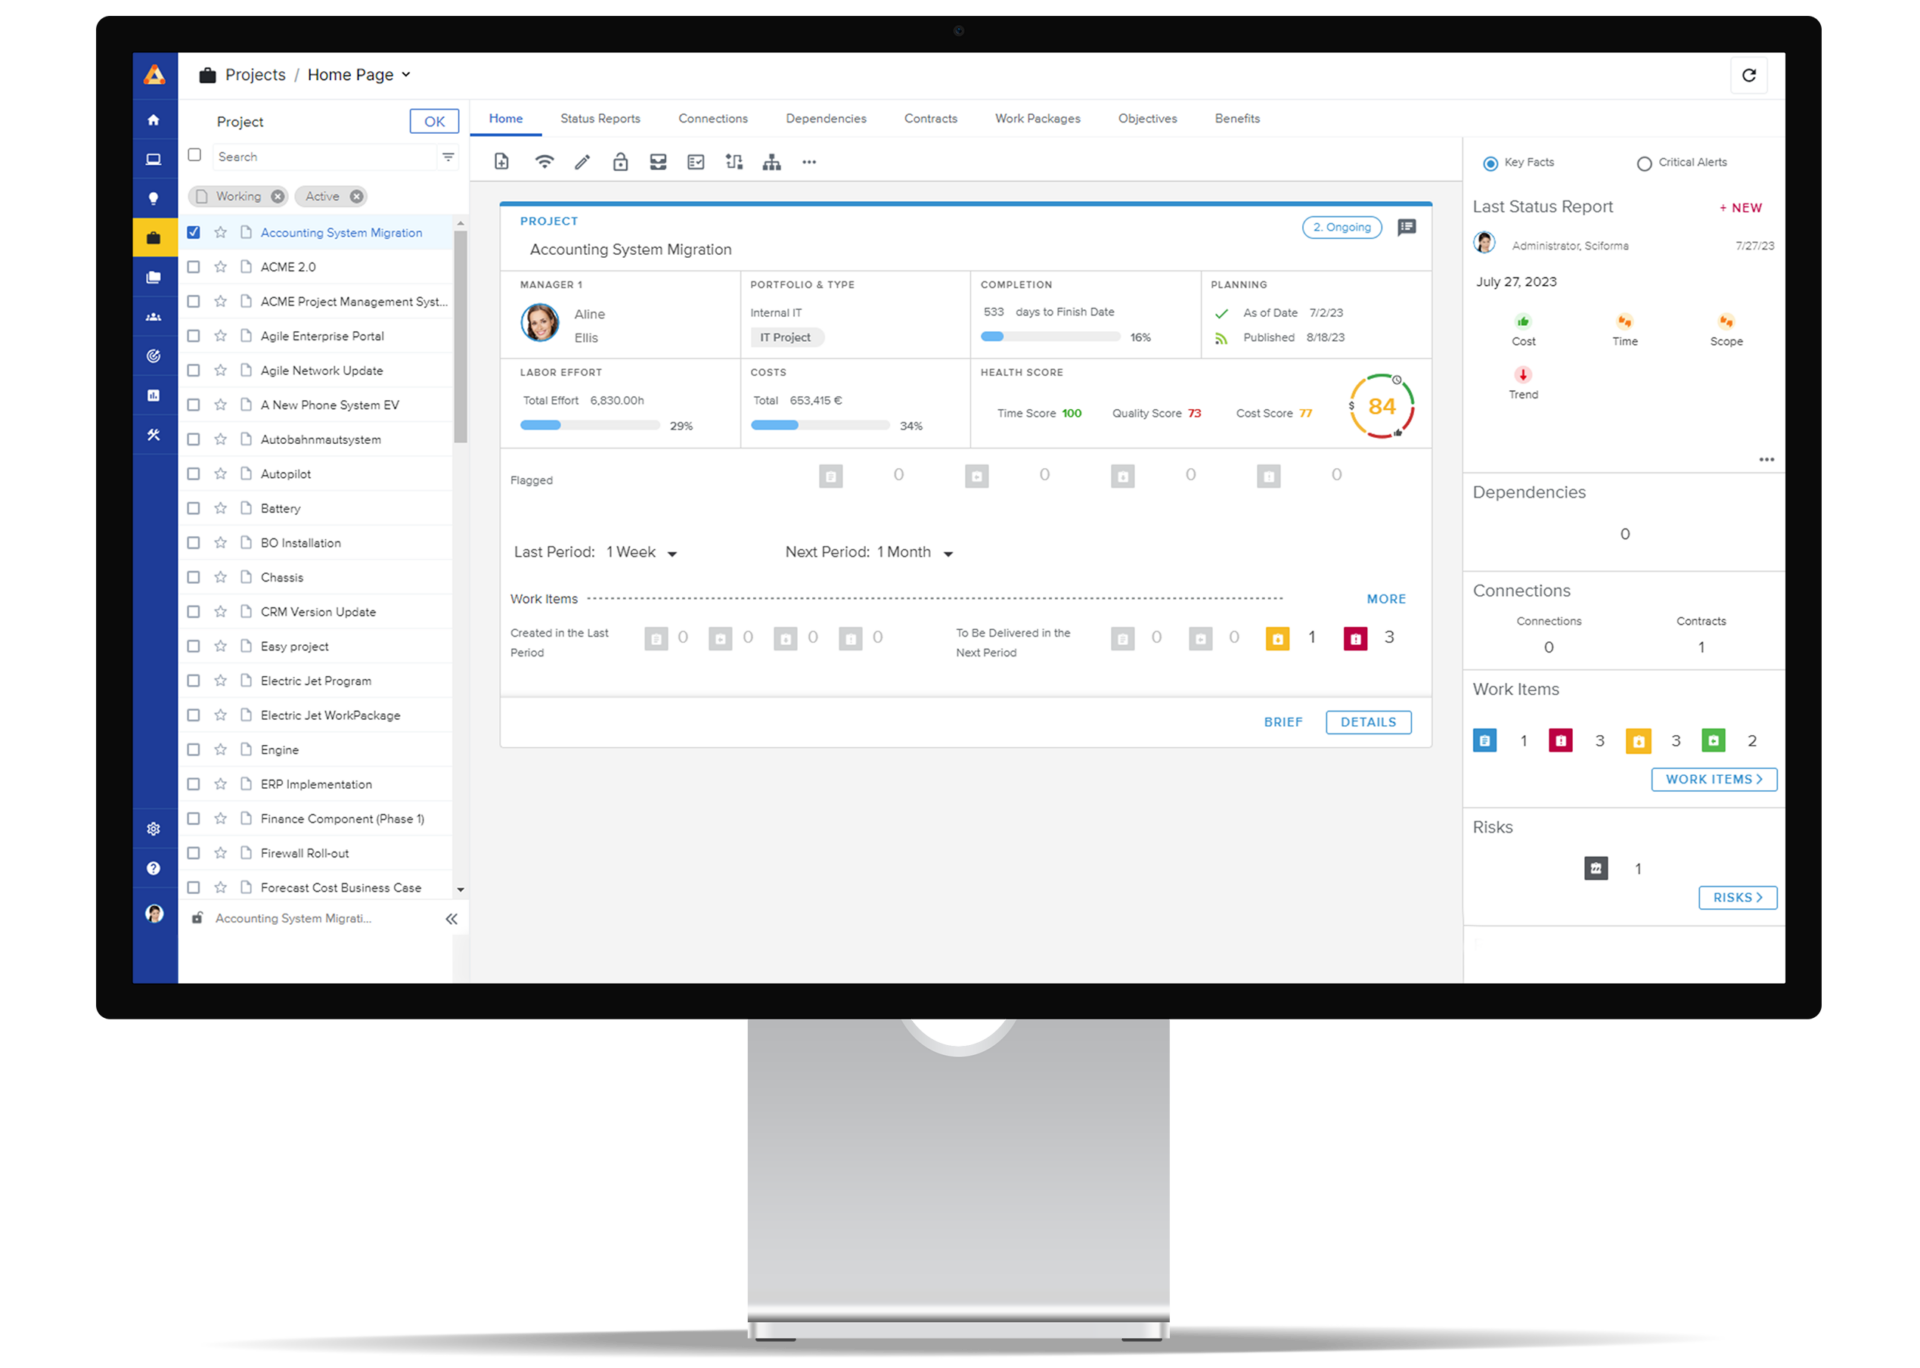
Task: Open the lightbulb ideas sidebar icon
Action: (153, 198)
